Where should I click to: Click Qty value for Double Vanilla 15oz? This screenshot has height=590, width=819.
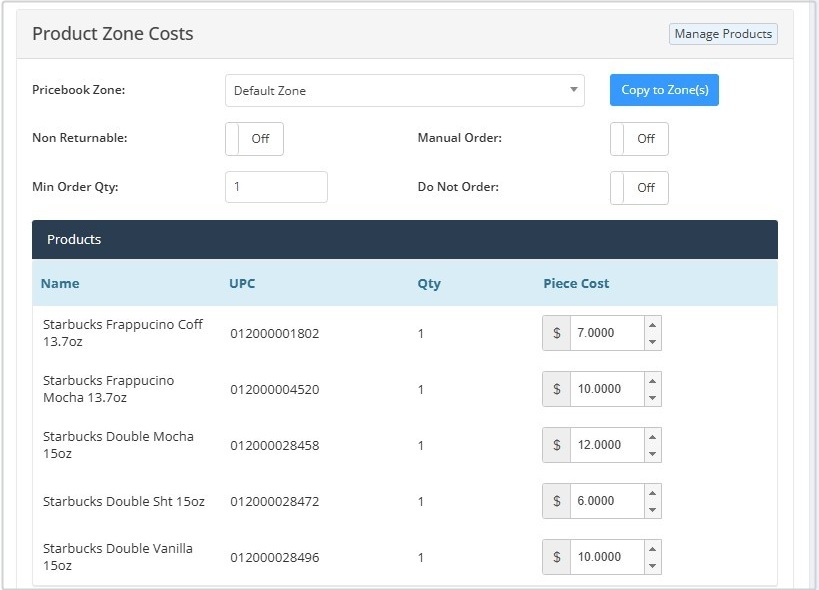(x=420, y=557)
